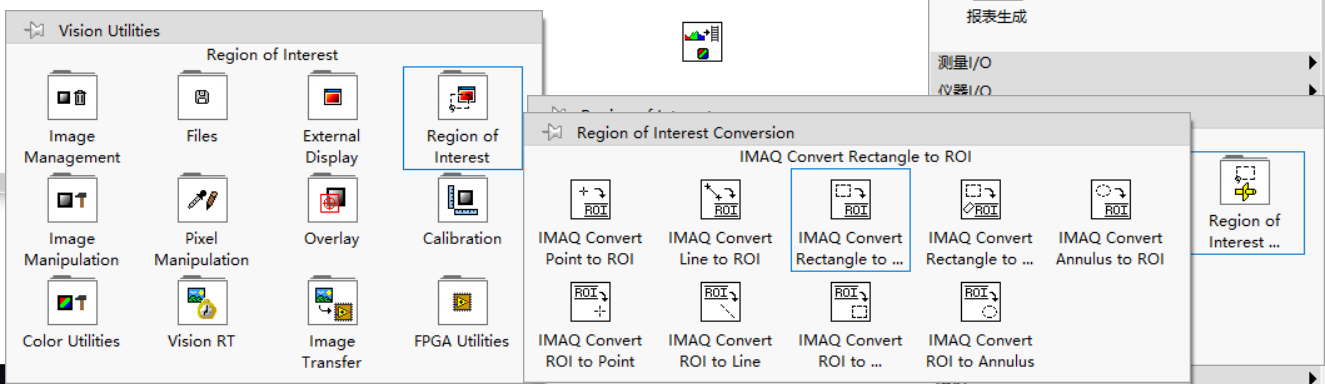The height and width of the screenshot is (384, 1325).
Task: Click the image VI icon on the diagram
Action: tap(702, 42)
